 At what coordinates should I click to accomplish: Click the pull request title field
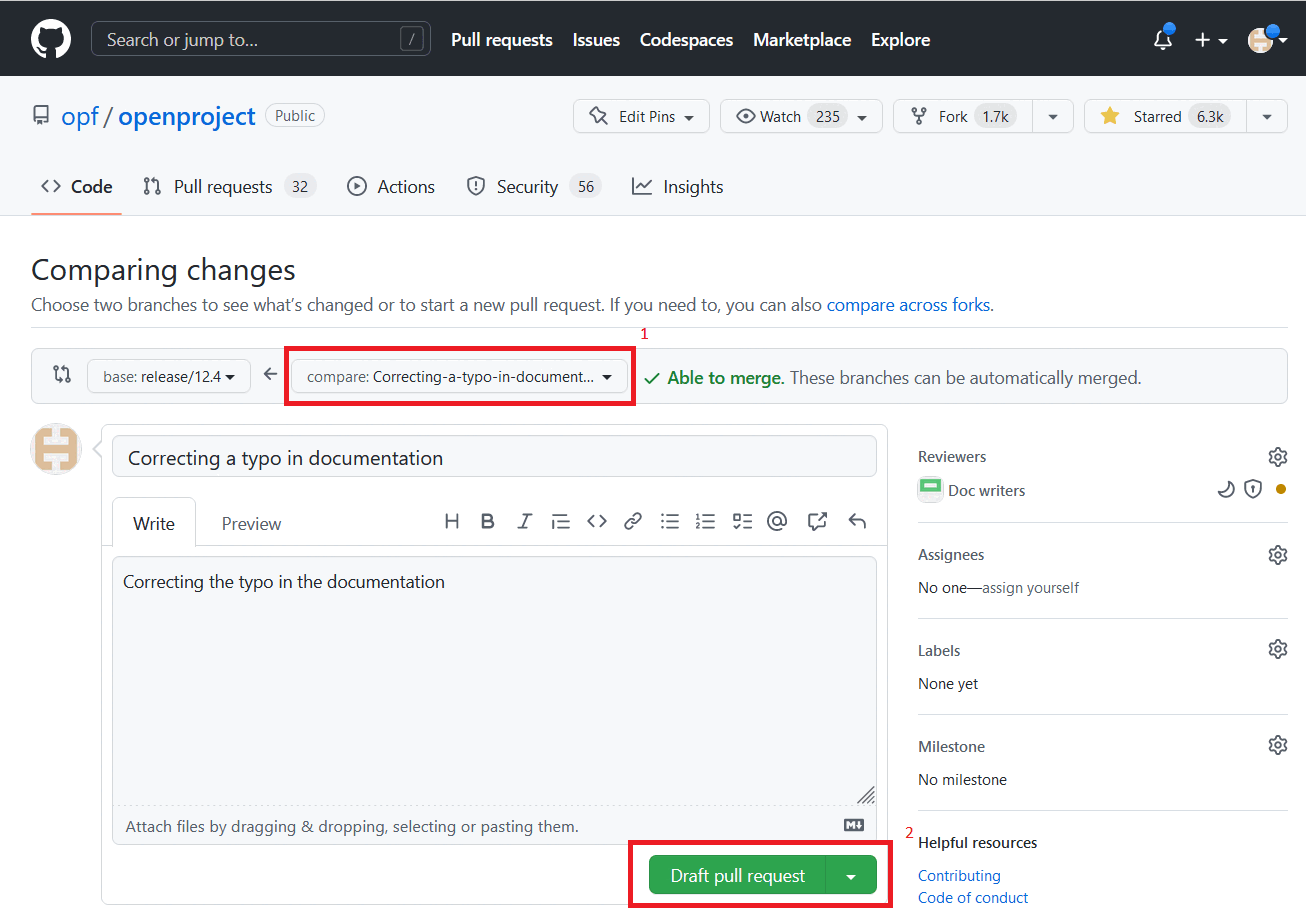(494, 457)
